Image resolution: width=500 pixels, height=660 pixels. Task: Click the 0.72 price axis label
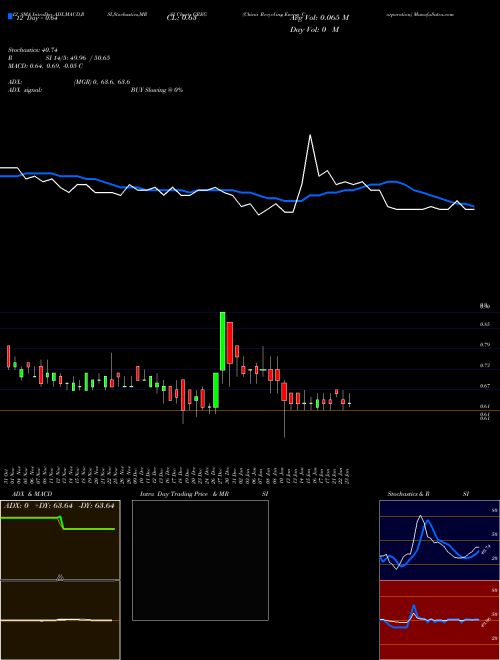tap(485, 365)
